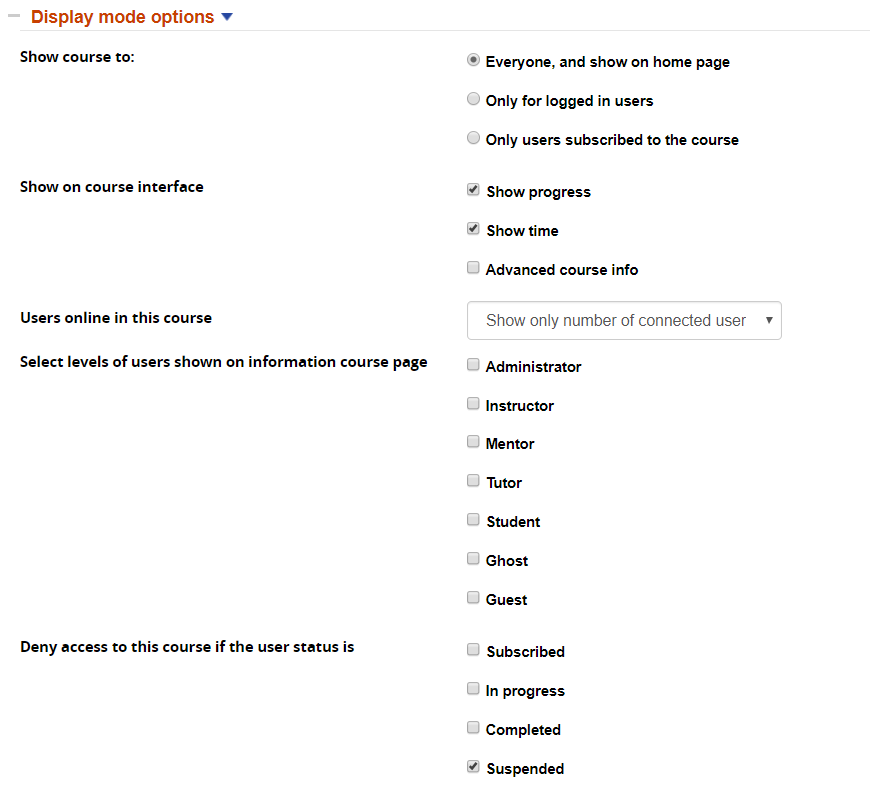Viewport: 870px width, 798px height.
Task: Collapse section with the minus icon
Action: click(14, 17)
